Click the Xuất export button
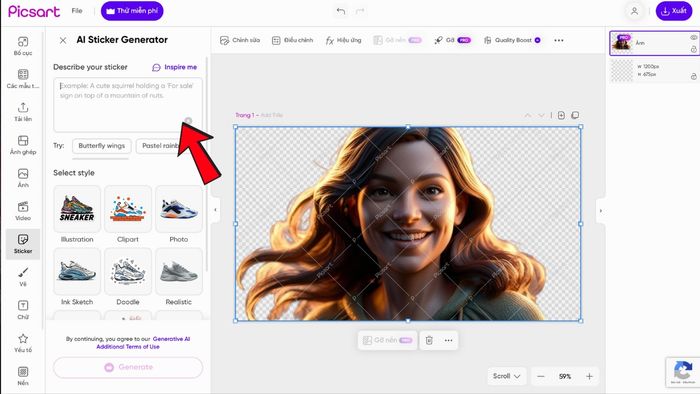This screenshot has width=700, height=394. point(674,11)
